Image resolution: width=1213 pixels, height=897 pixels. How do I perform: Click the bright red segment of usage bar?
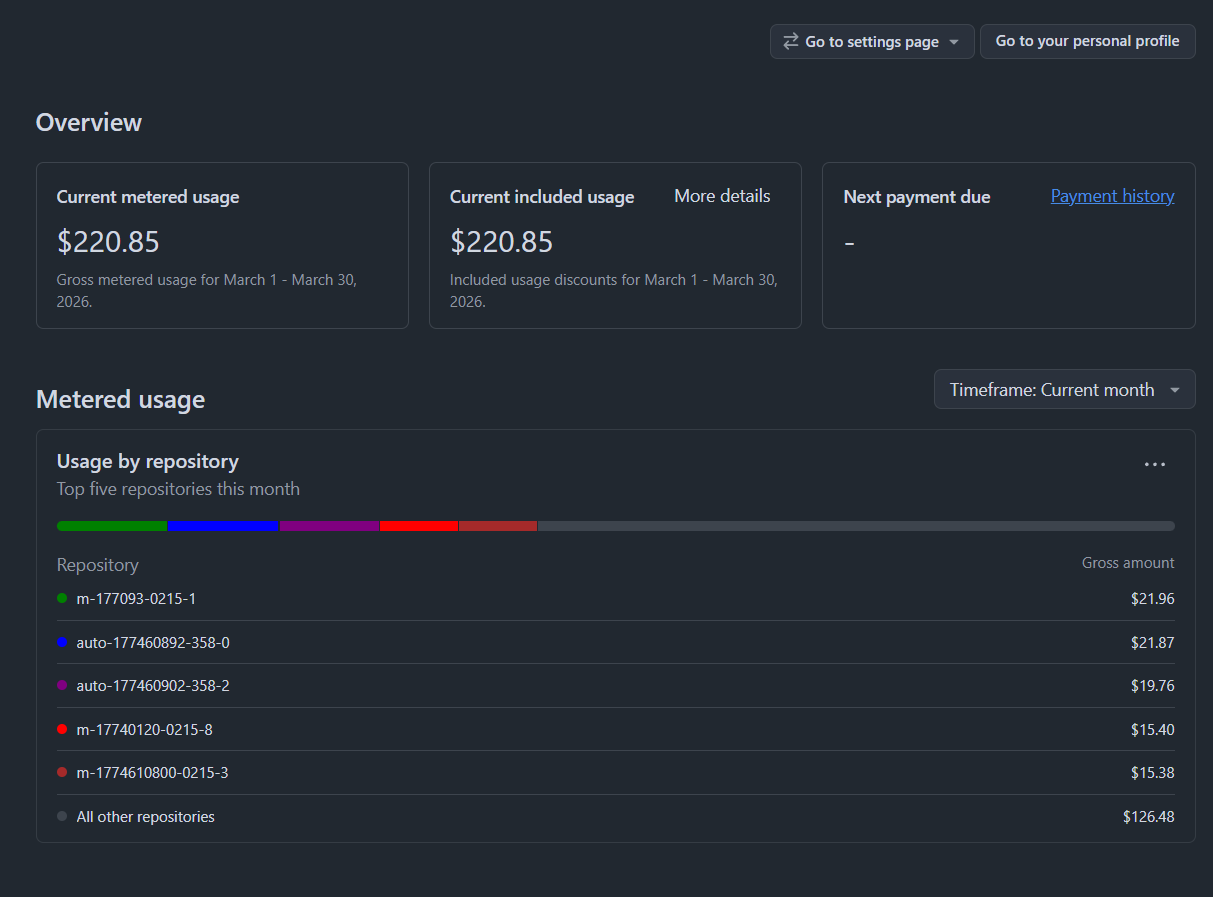(x=419, y=526)
